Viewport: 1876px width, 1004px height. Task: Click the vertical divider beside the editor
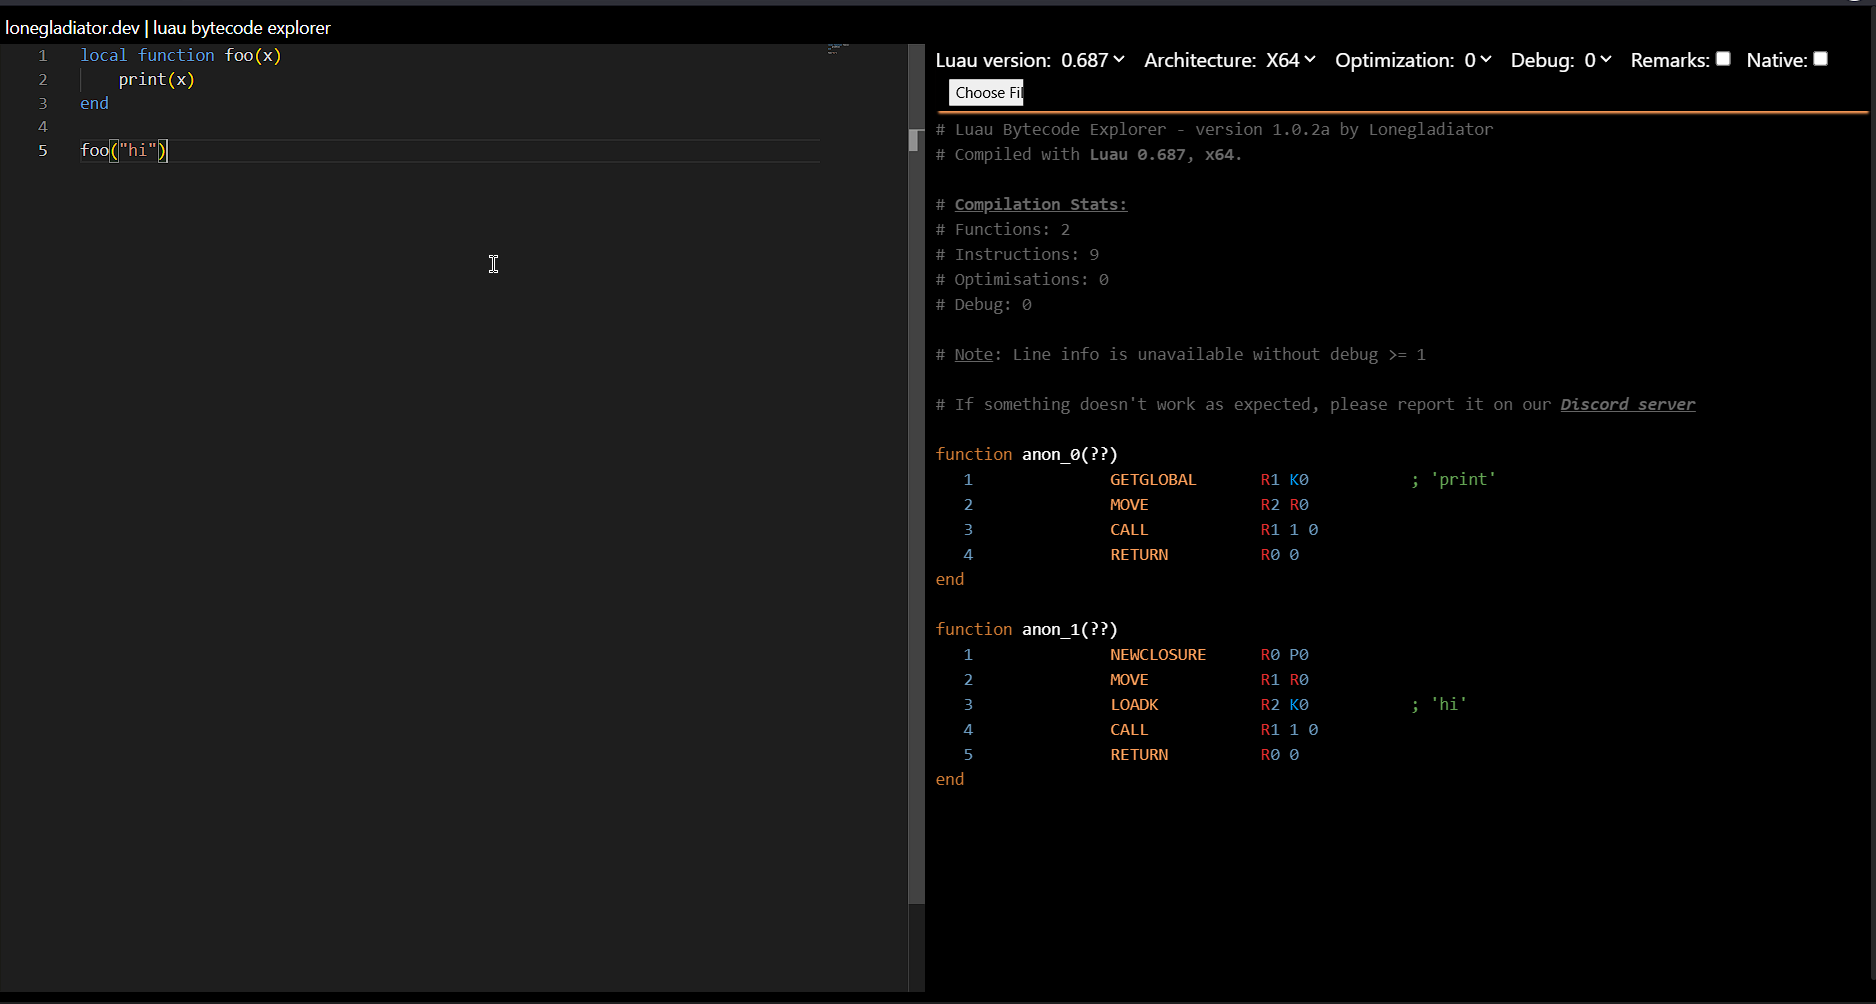(x=916, y=500)
